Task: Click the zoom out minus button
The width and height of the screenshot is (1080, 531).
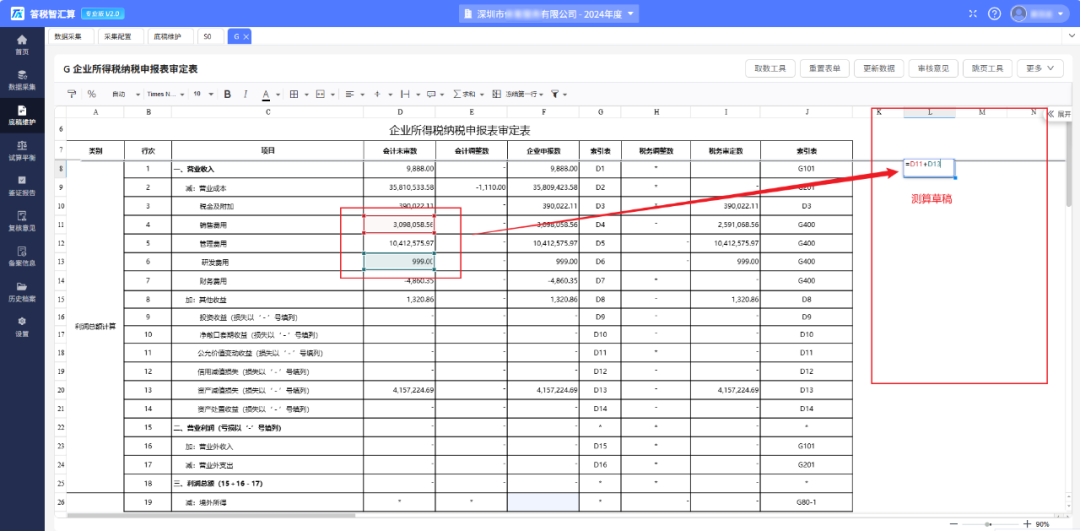Action: [x=953, y=524]
